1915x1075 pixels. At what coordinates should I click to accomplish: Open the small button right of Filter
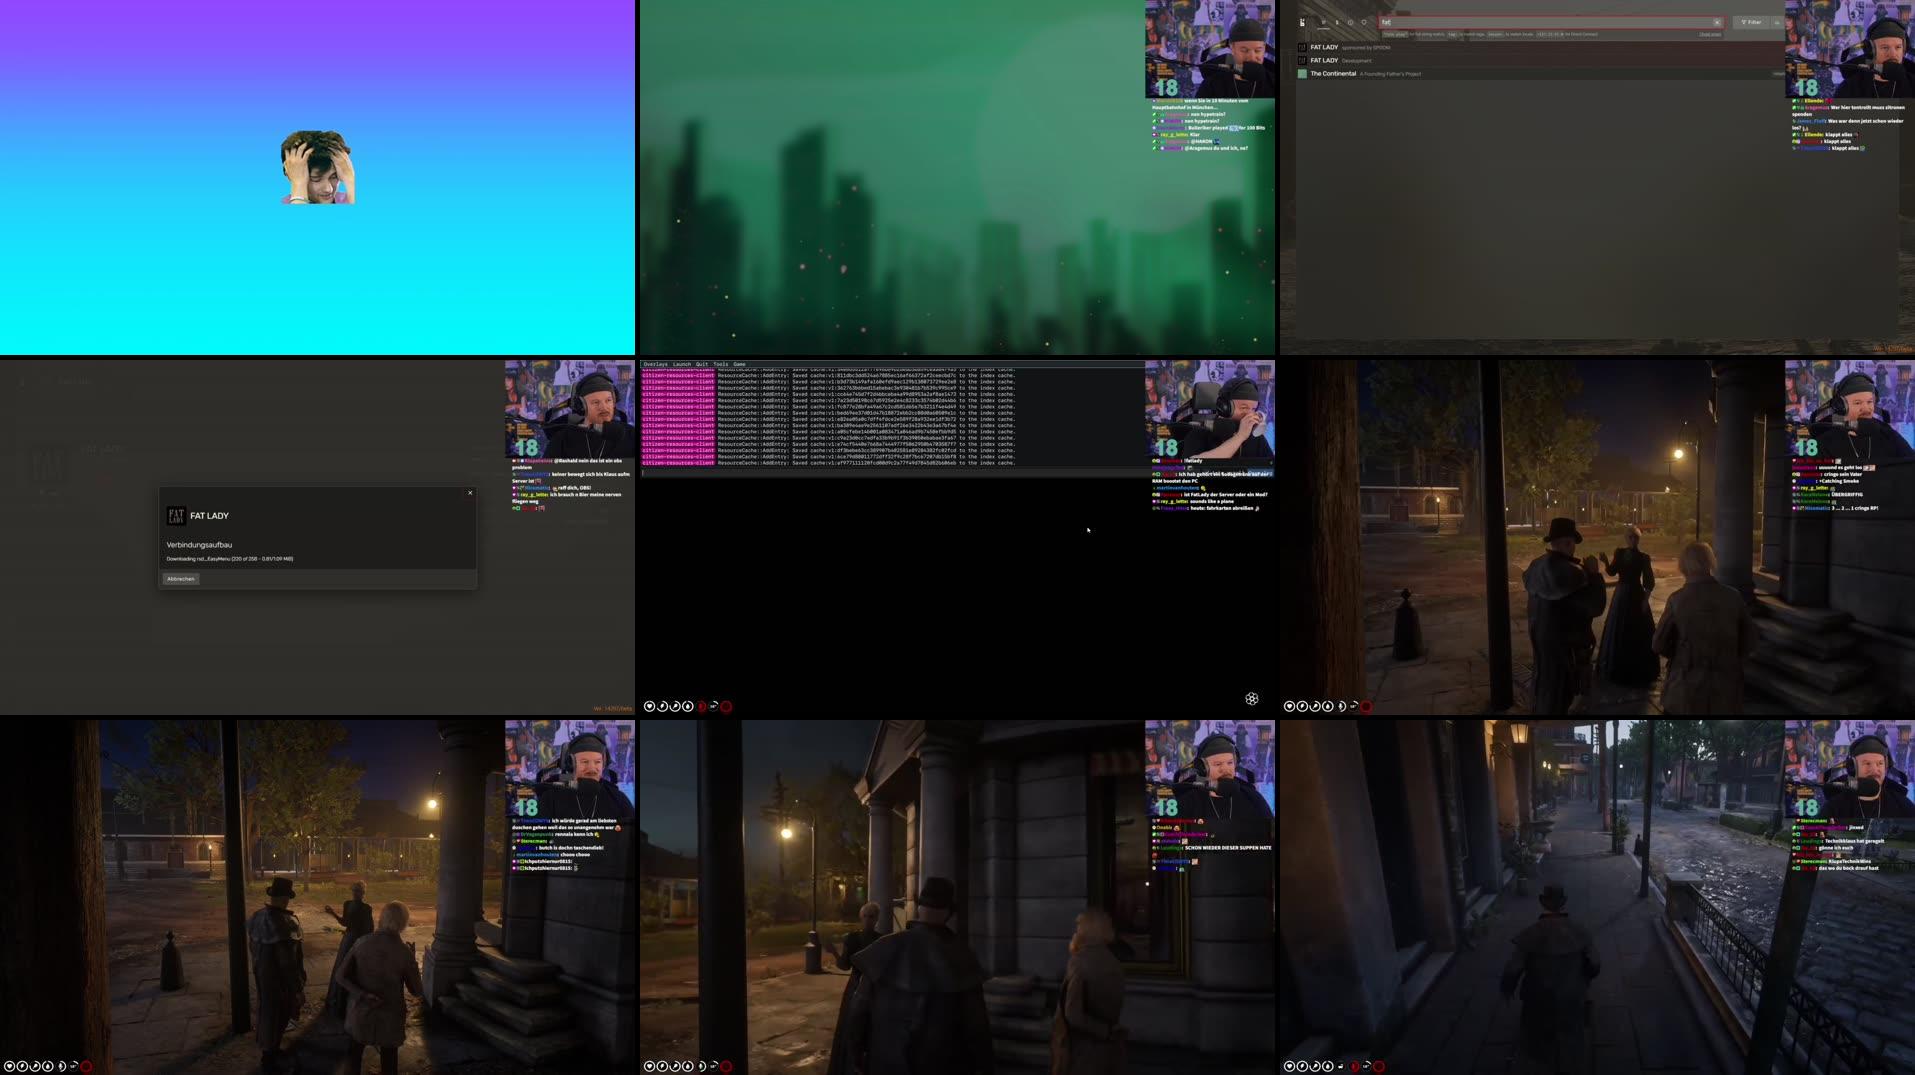pyautogui.click(x=1777, y=22)
